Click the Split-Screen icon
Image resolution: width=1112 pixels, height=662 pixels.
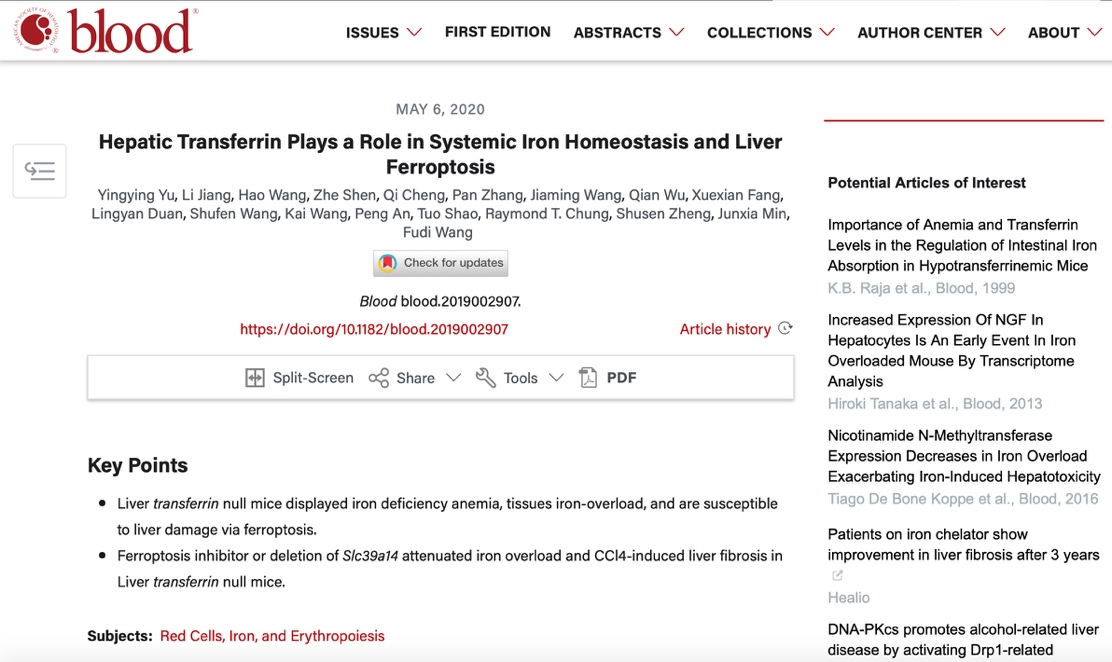pyautogui.click(x=255, y=378)
